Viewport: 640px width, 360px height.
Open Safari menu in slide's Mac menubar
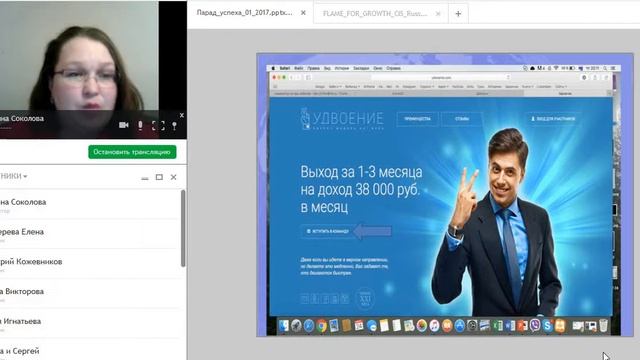(x=284, y=68)
